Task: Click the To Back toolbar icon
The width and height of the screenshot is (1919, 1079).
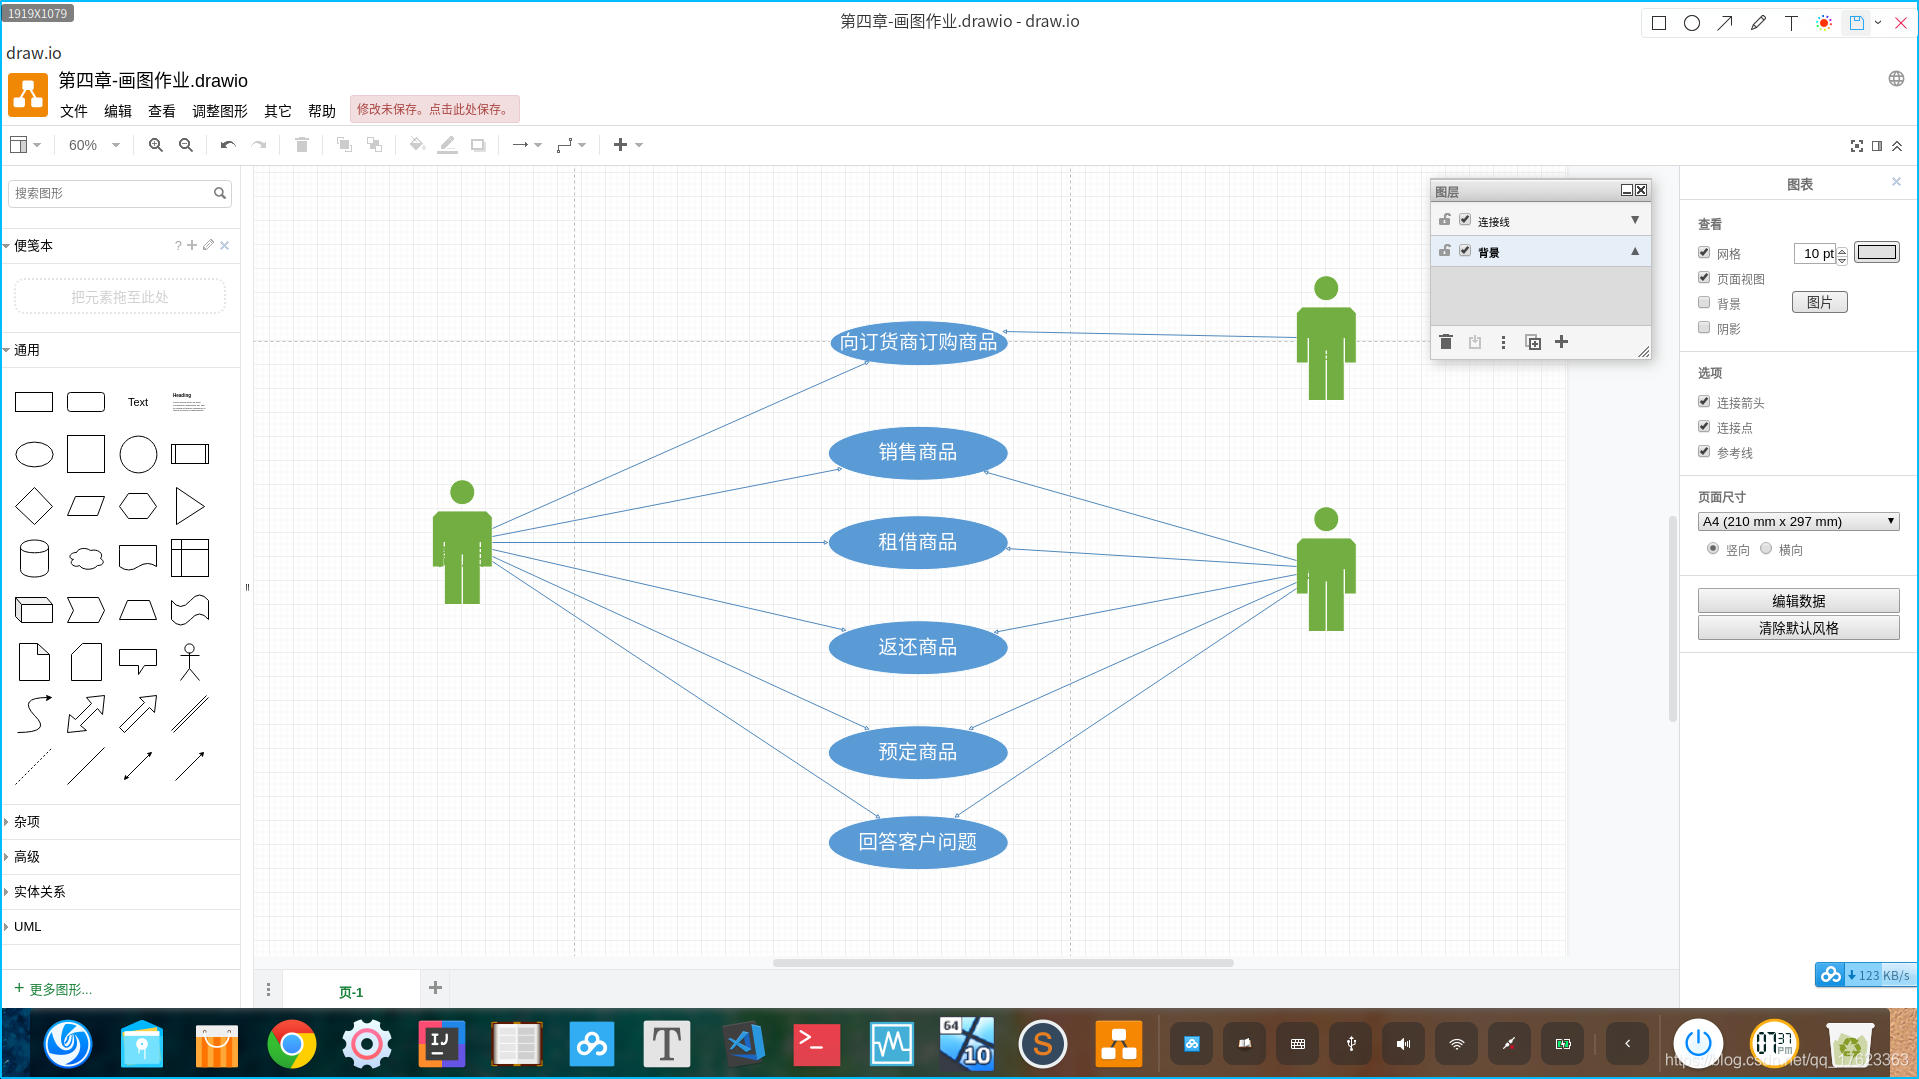Action: click(374, 145)
